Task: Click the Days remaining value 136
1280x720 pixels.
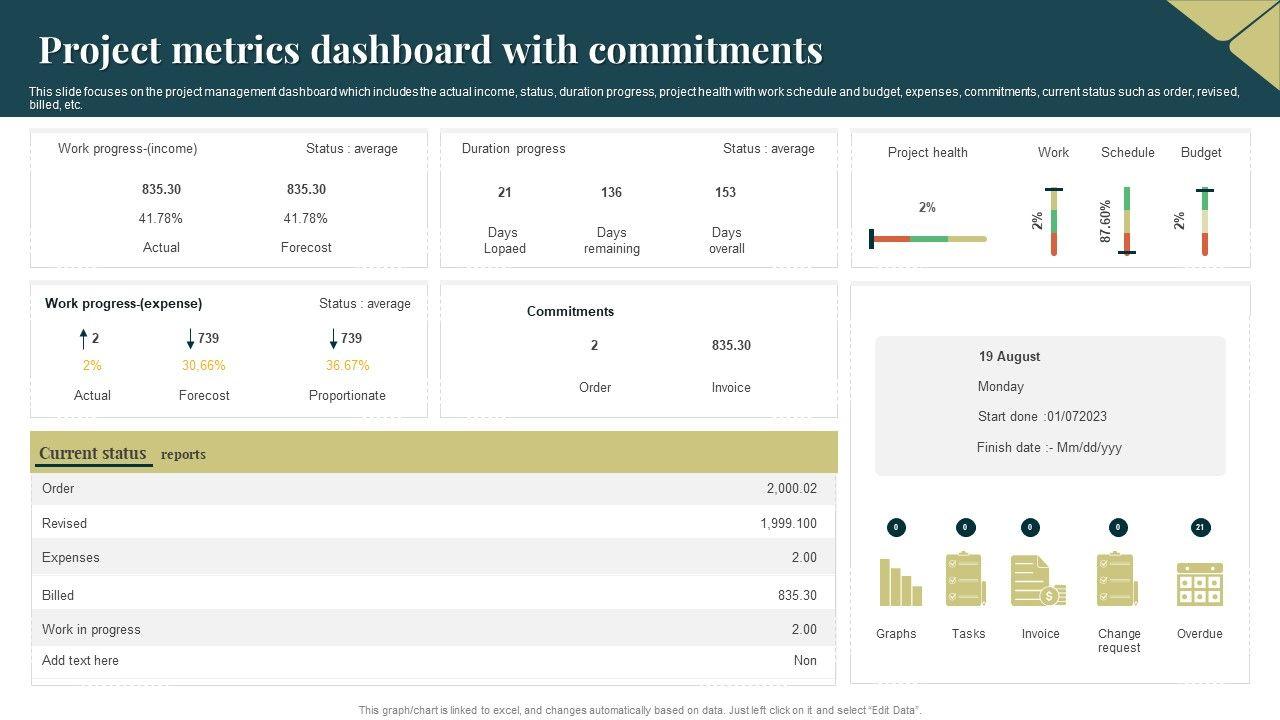Action: [x=611, y=192]
